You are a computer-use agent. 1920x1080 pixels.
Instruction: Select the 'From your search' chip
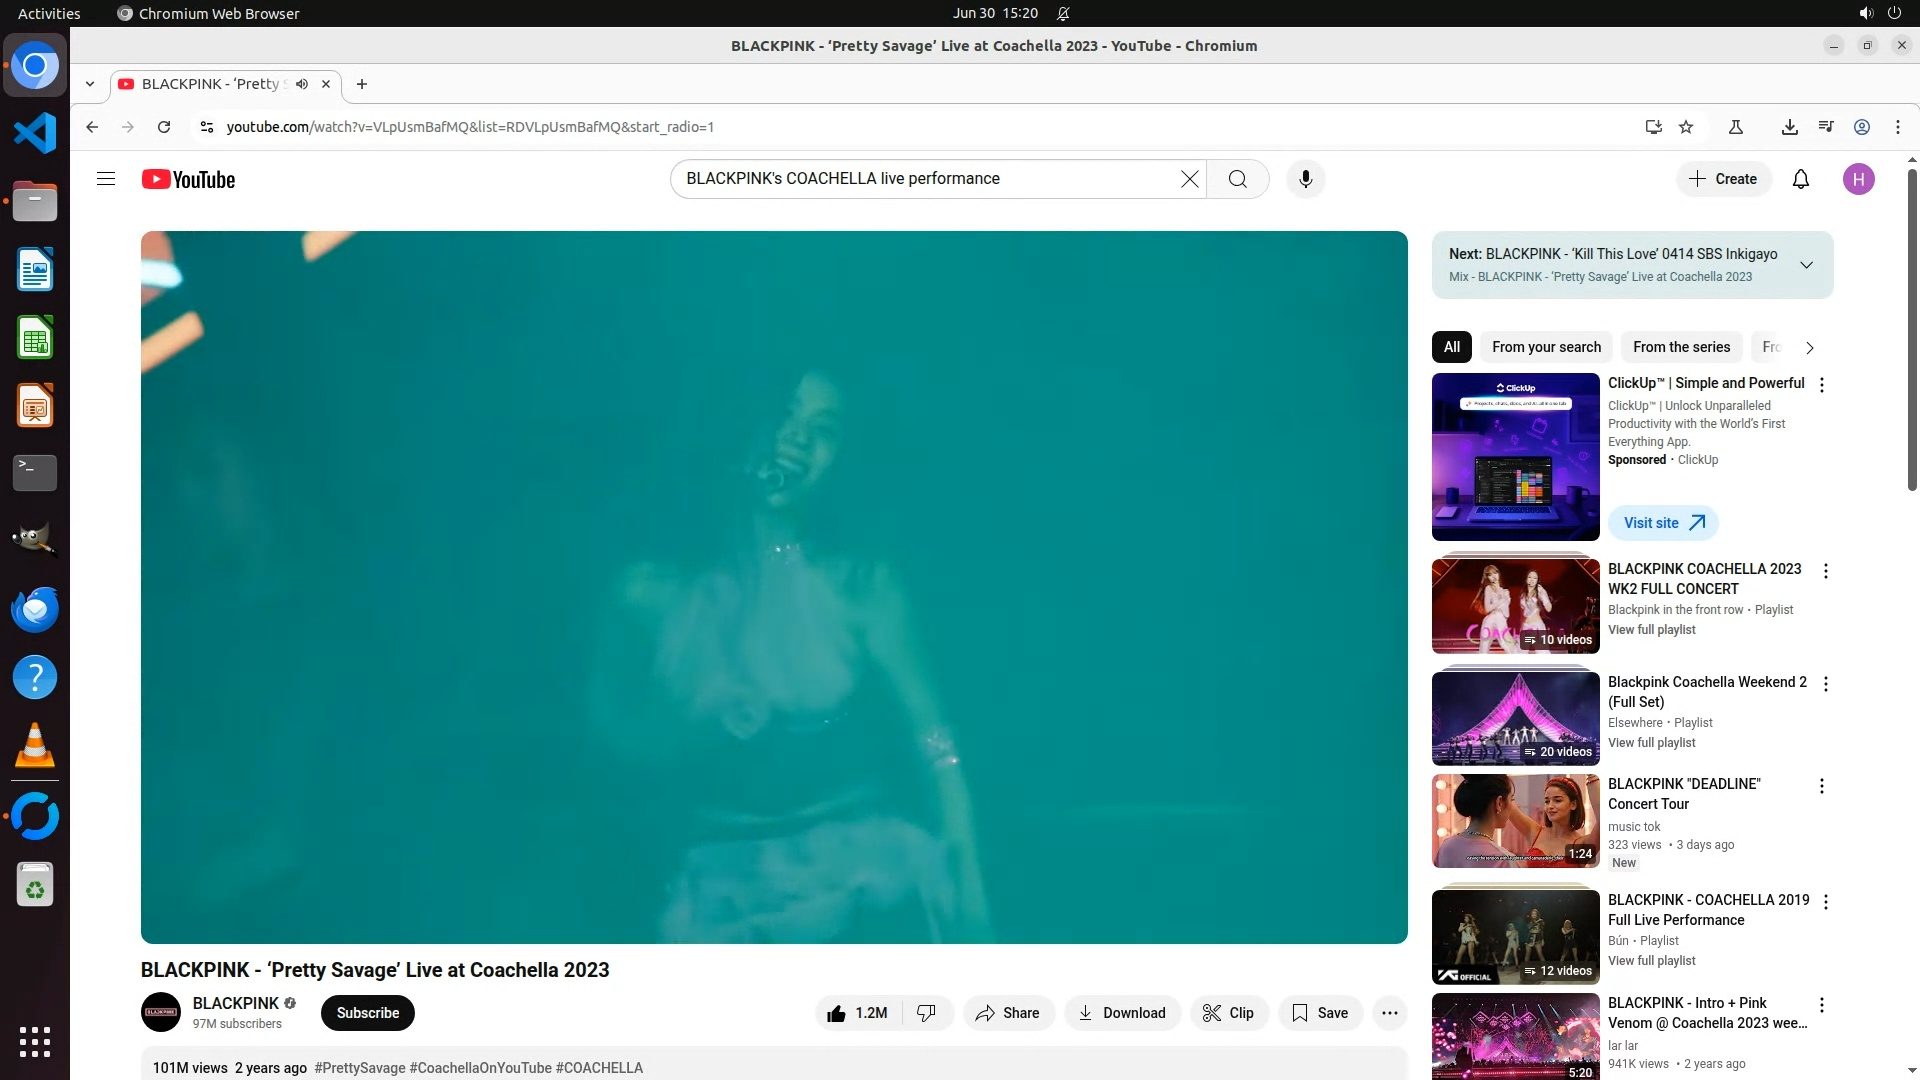[x=1546, y=347]
